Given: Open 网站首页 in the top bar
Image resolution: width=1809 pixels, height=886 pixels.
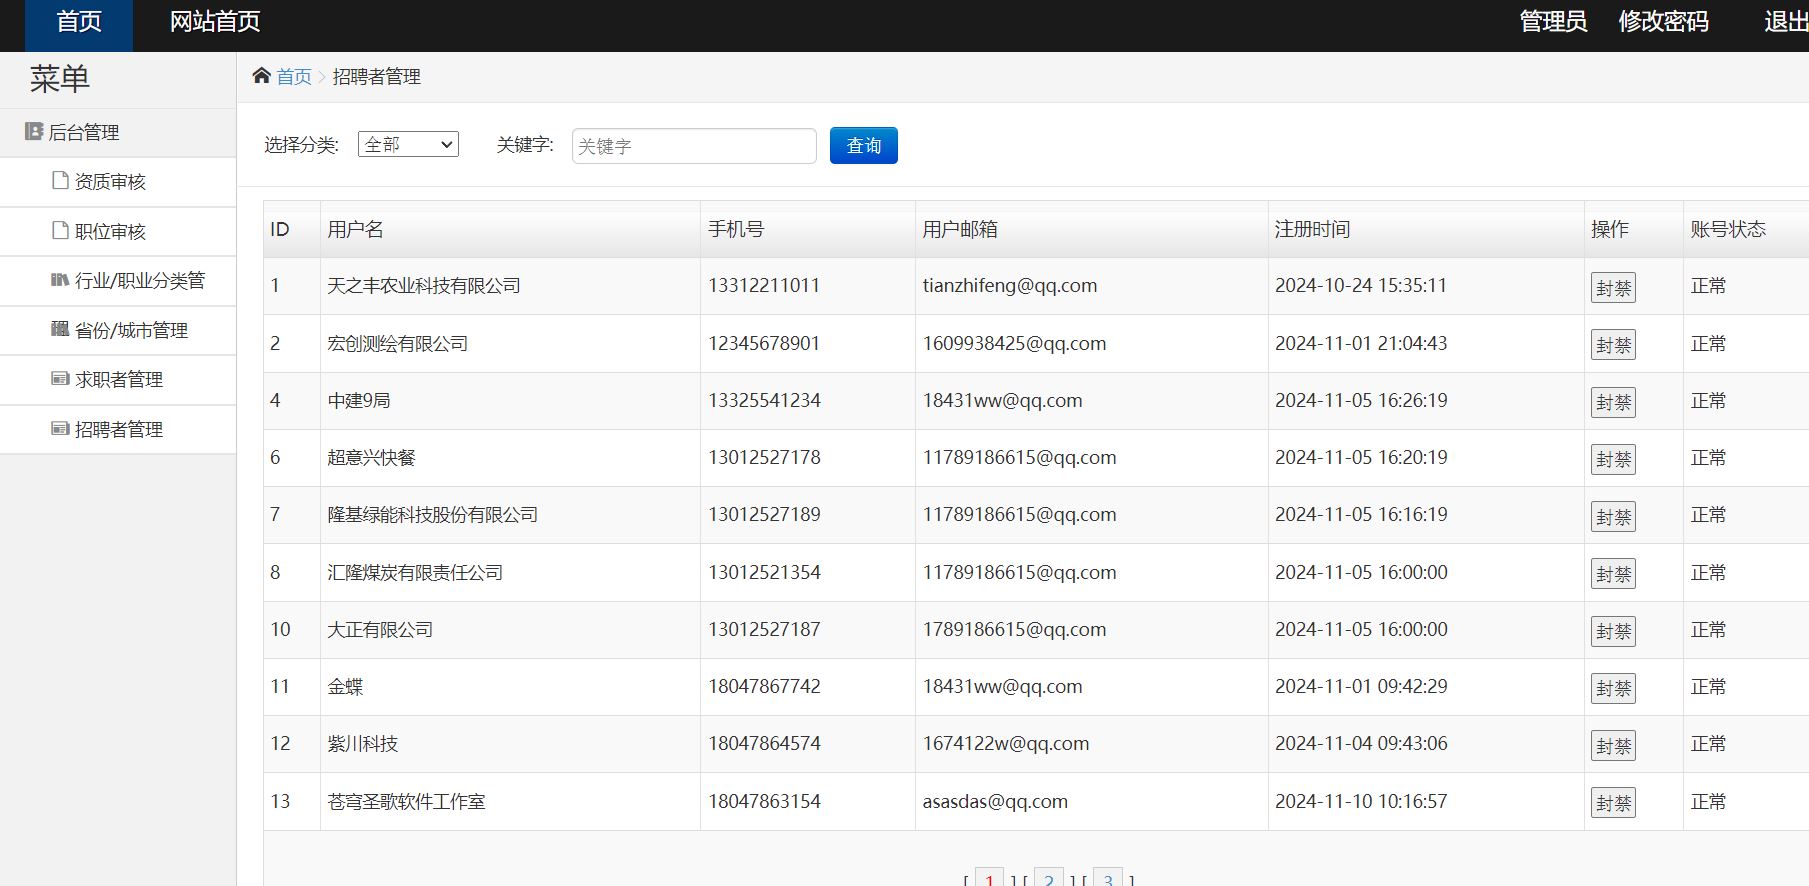Looking at the screenshot, I should 215,22.
